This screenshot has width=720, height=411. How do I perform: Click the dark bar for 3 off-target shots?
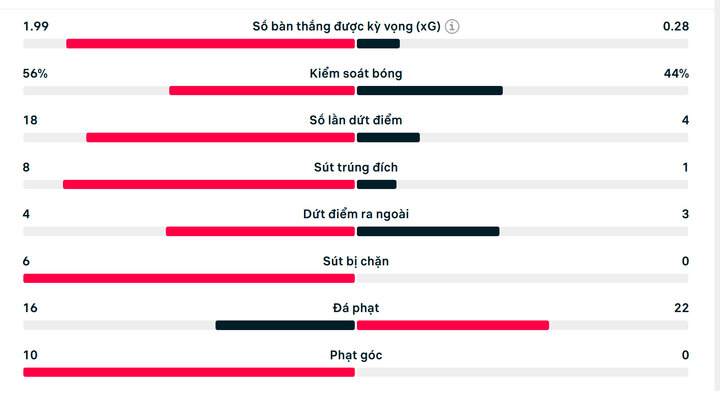pyautogui.click(x=428, y=231)
